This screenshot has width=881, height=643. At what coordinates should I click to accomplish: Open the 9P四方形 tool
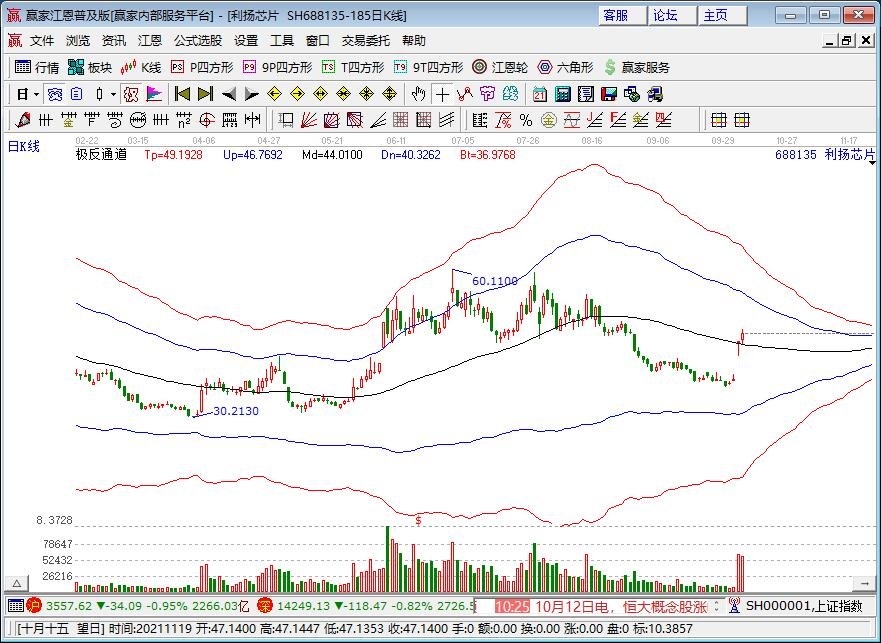click(x=278, y=67)
